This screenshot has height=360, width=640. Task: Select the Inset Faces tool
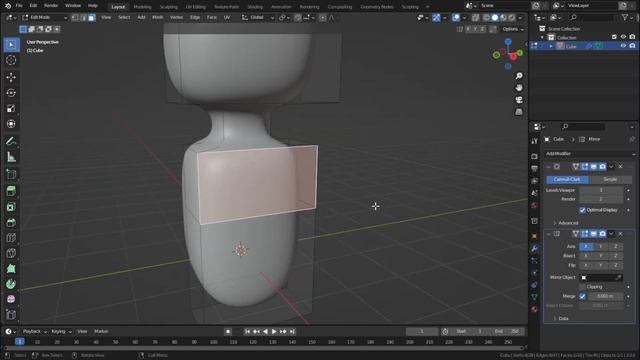coord(11,207)
